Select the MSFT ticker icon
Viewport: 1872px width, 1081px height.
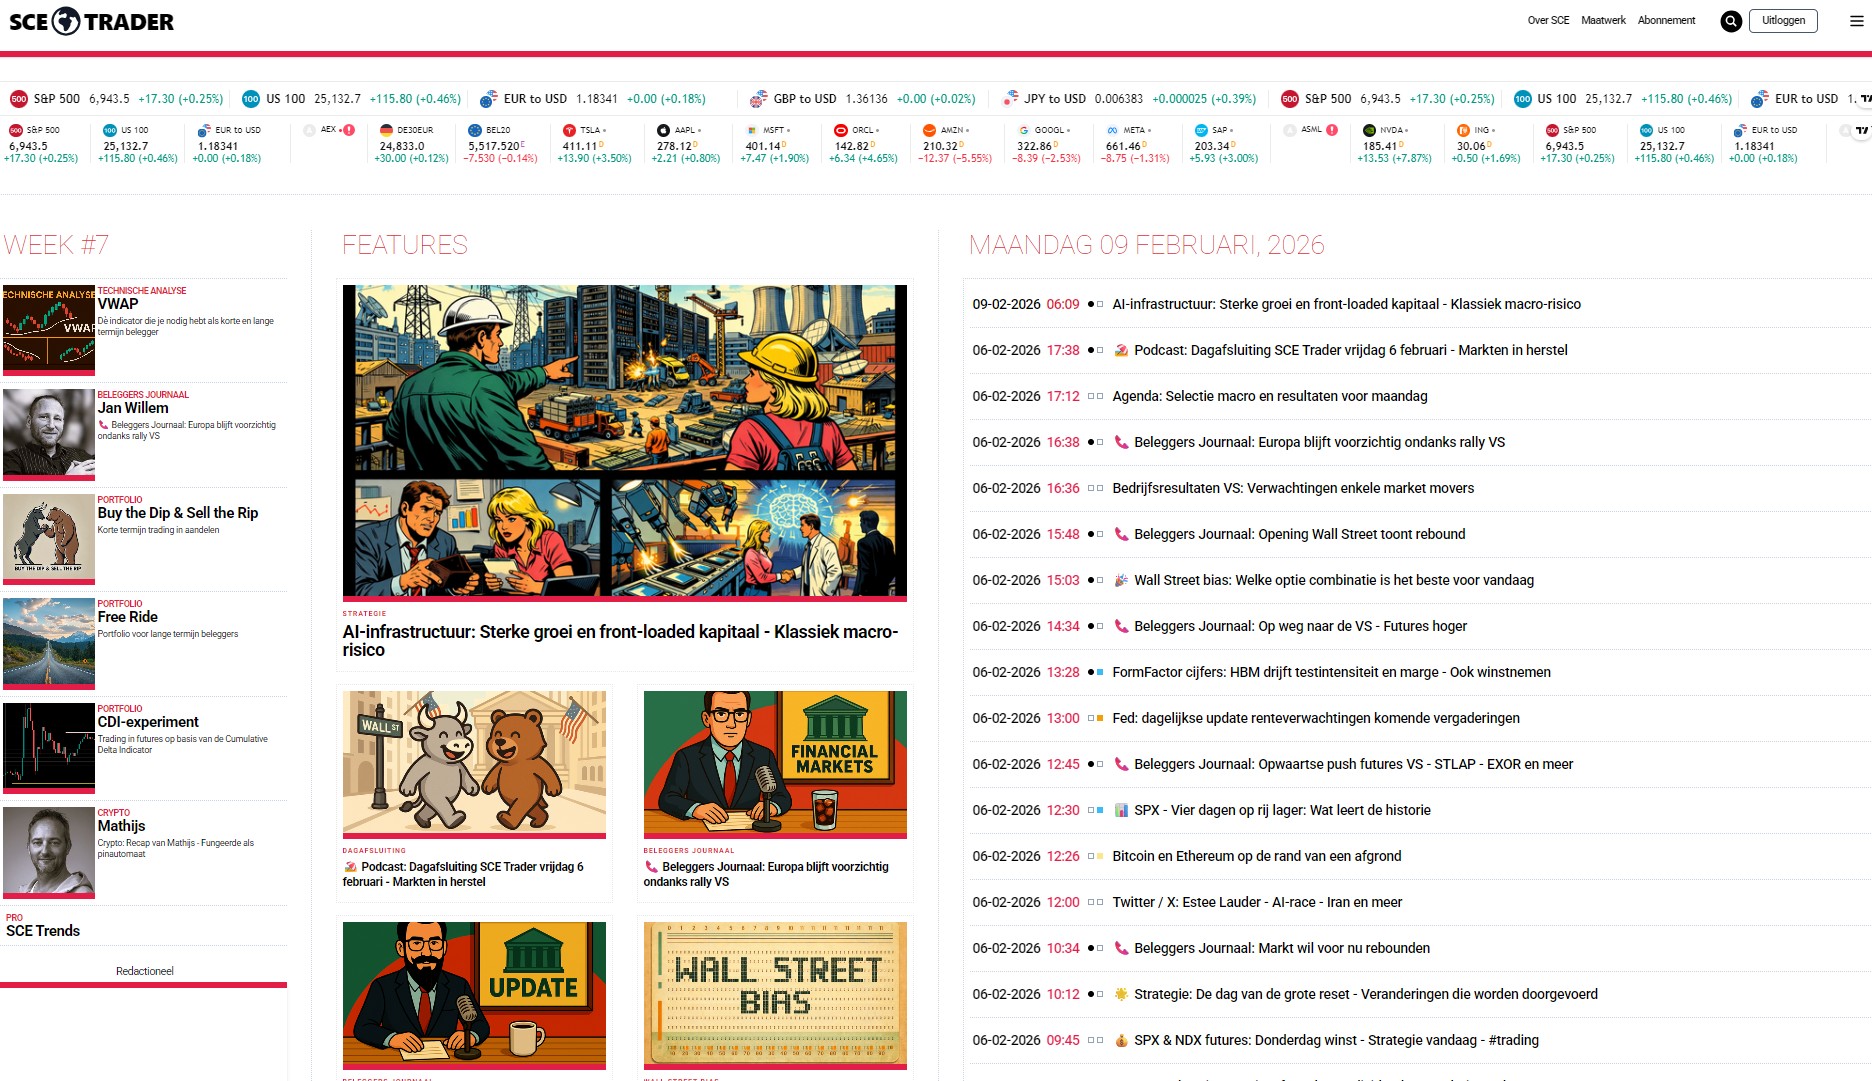point(752,130)
